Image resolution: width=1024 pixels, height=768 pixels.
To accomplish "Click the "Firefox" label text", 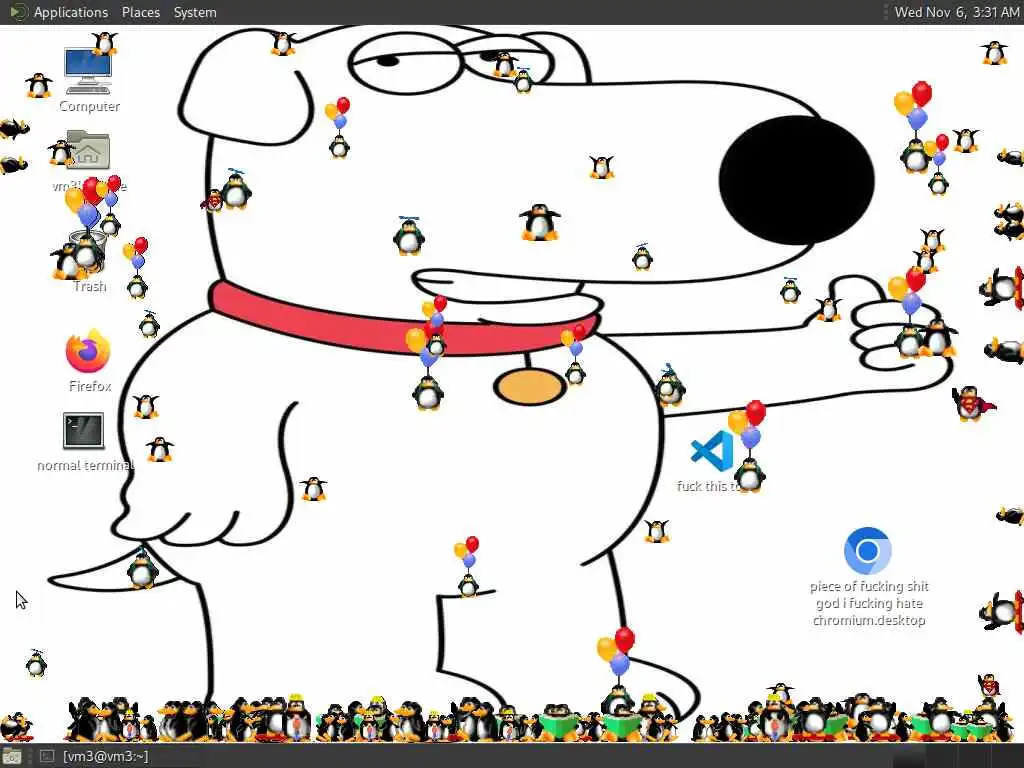I will [x=90, y=386].
